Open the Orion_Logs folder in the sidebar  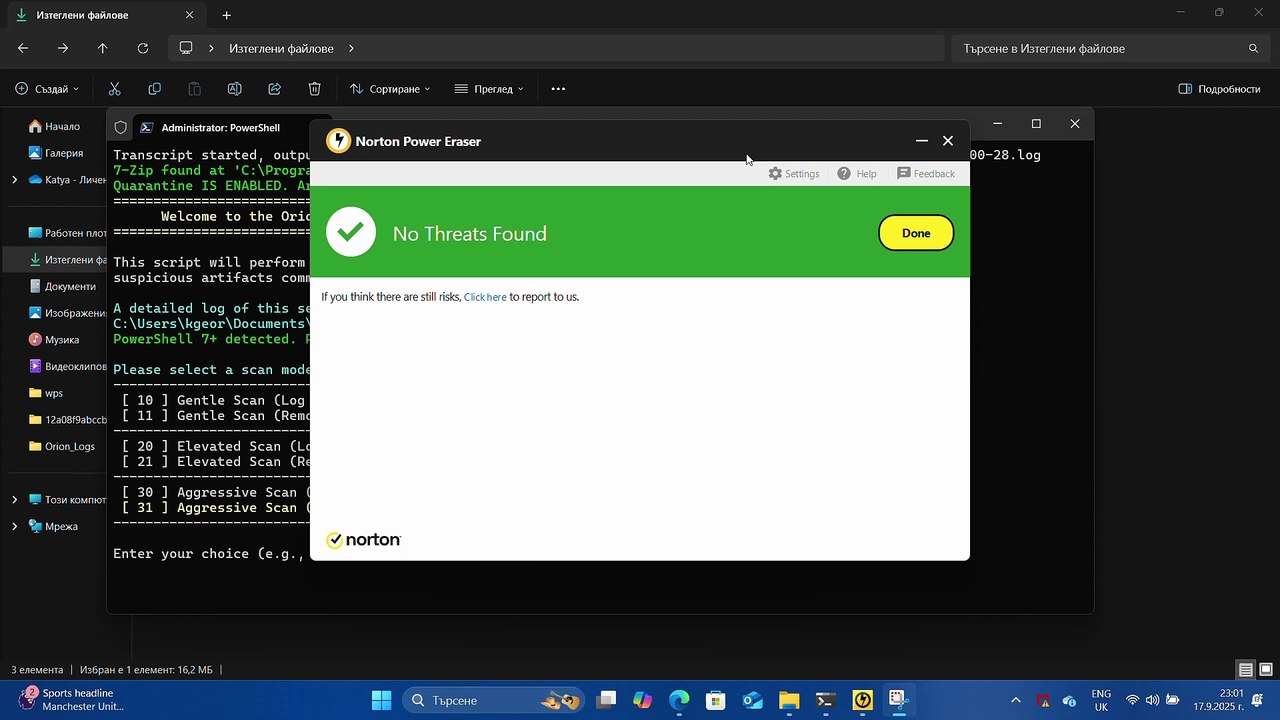62,446
